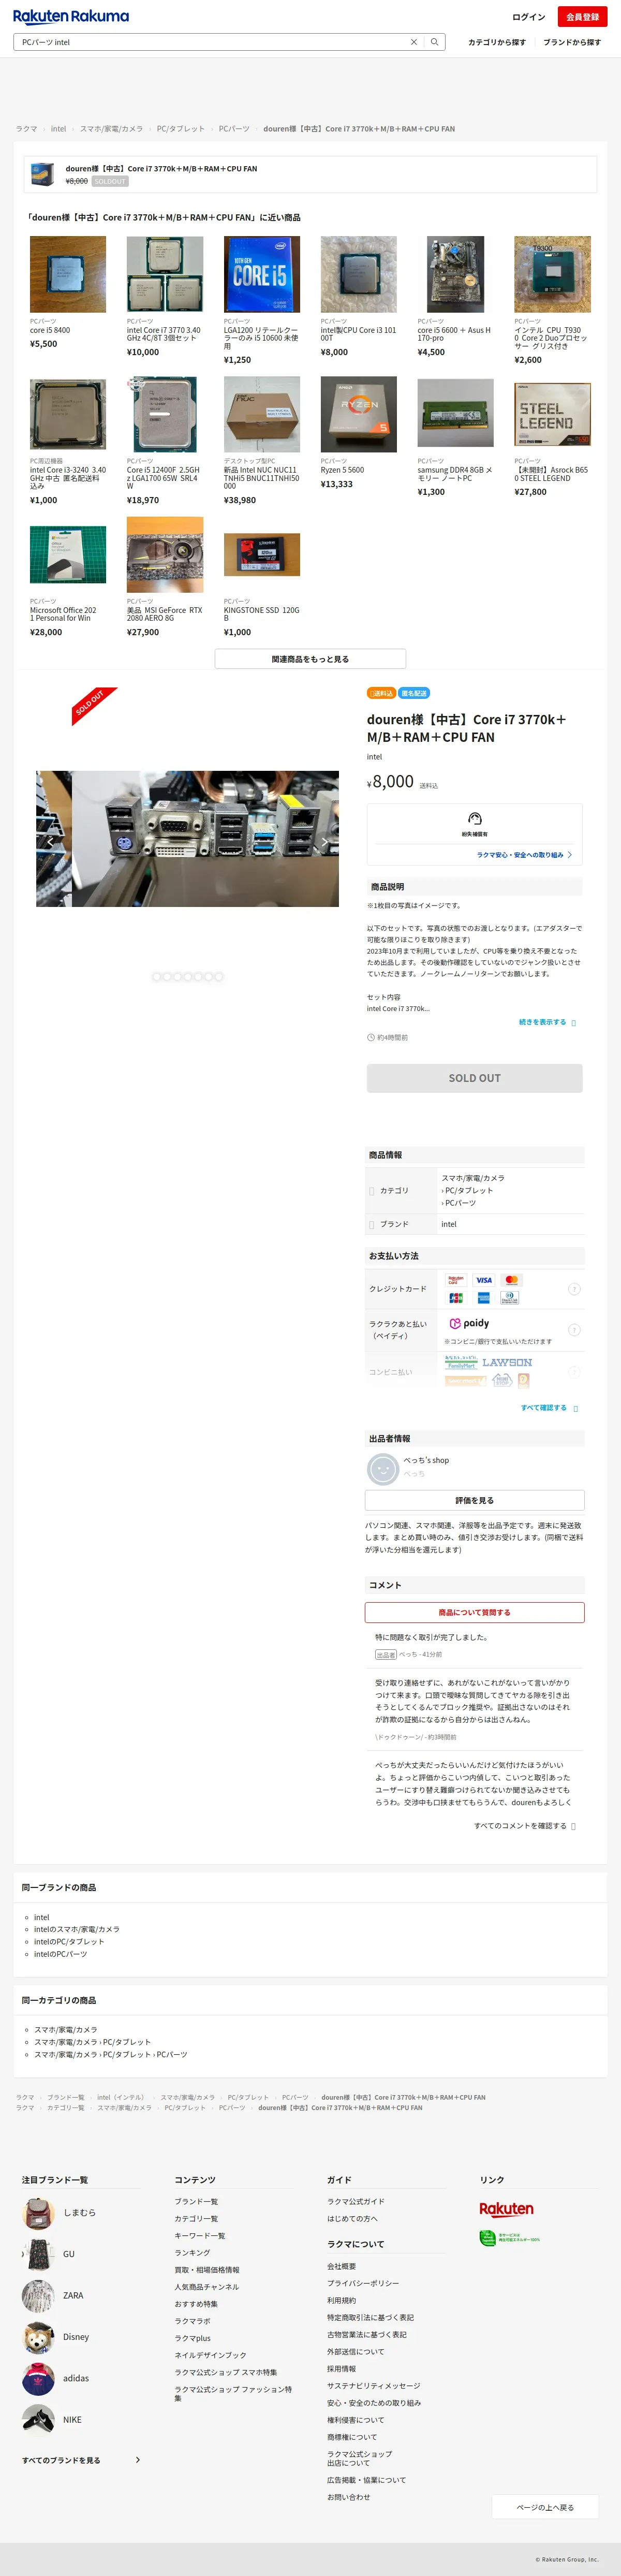Open intel brand link in 商品情報

tap(449, 1224)
